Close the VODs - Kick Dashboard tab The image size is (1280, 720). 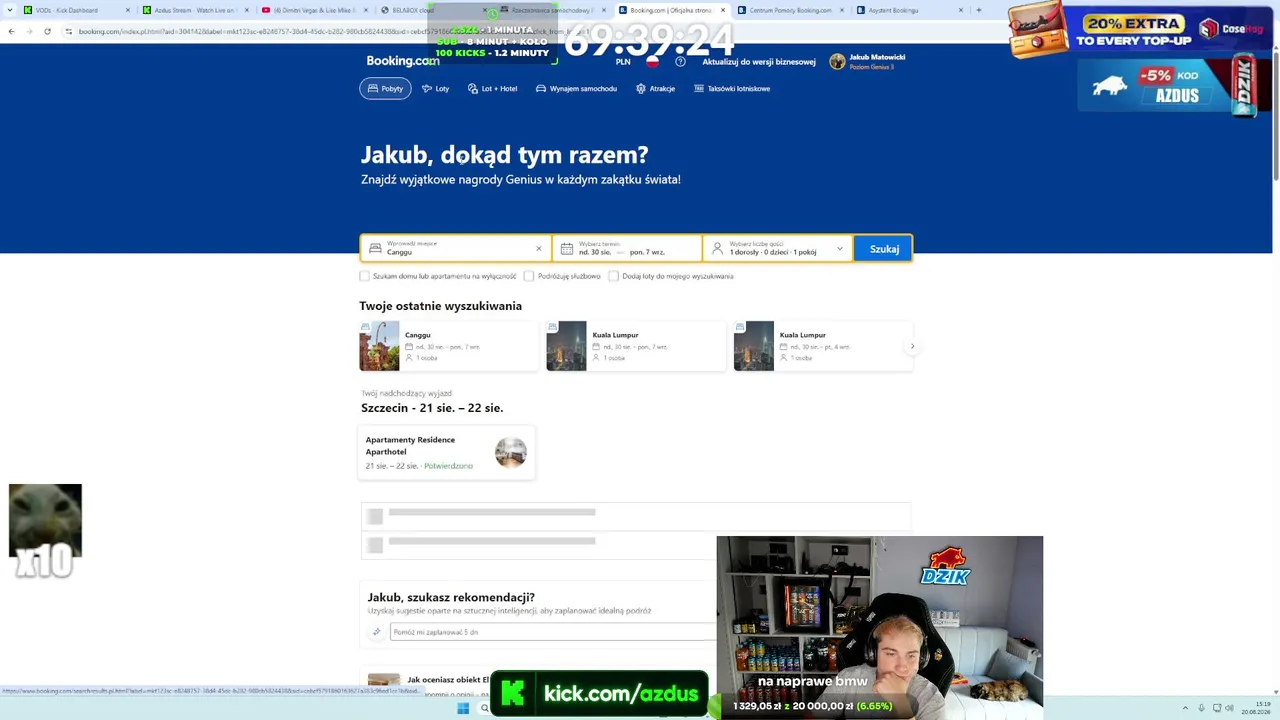pyautogui.click(x=128, y=10)
